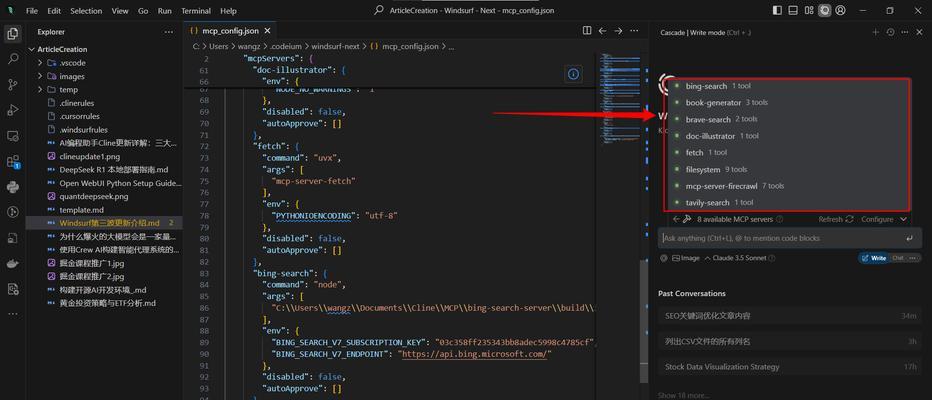Open Explorer panel more actions menu
This screenshot has width=932, height=400.
click(169, 32)
